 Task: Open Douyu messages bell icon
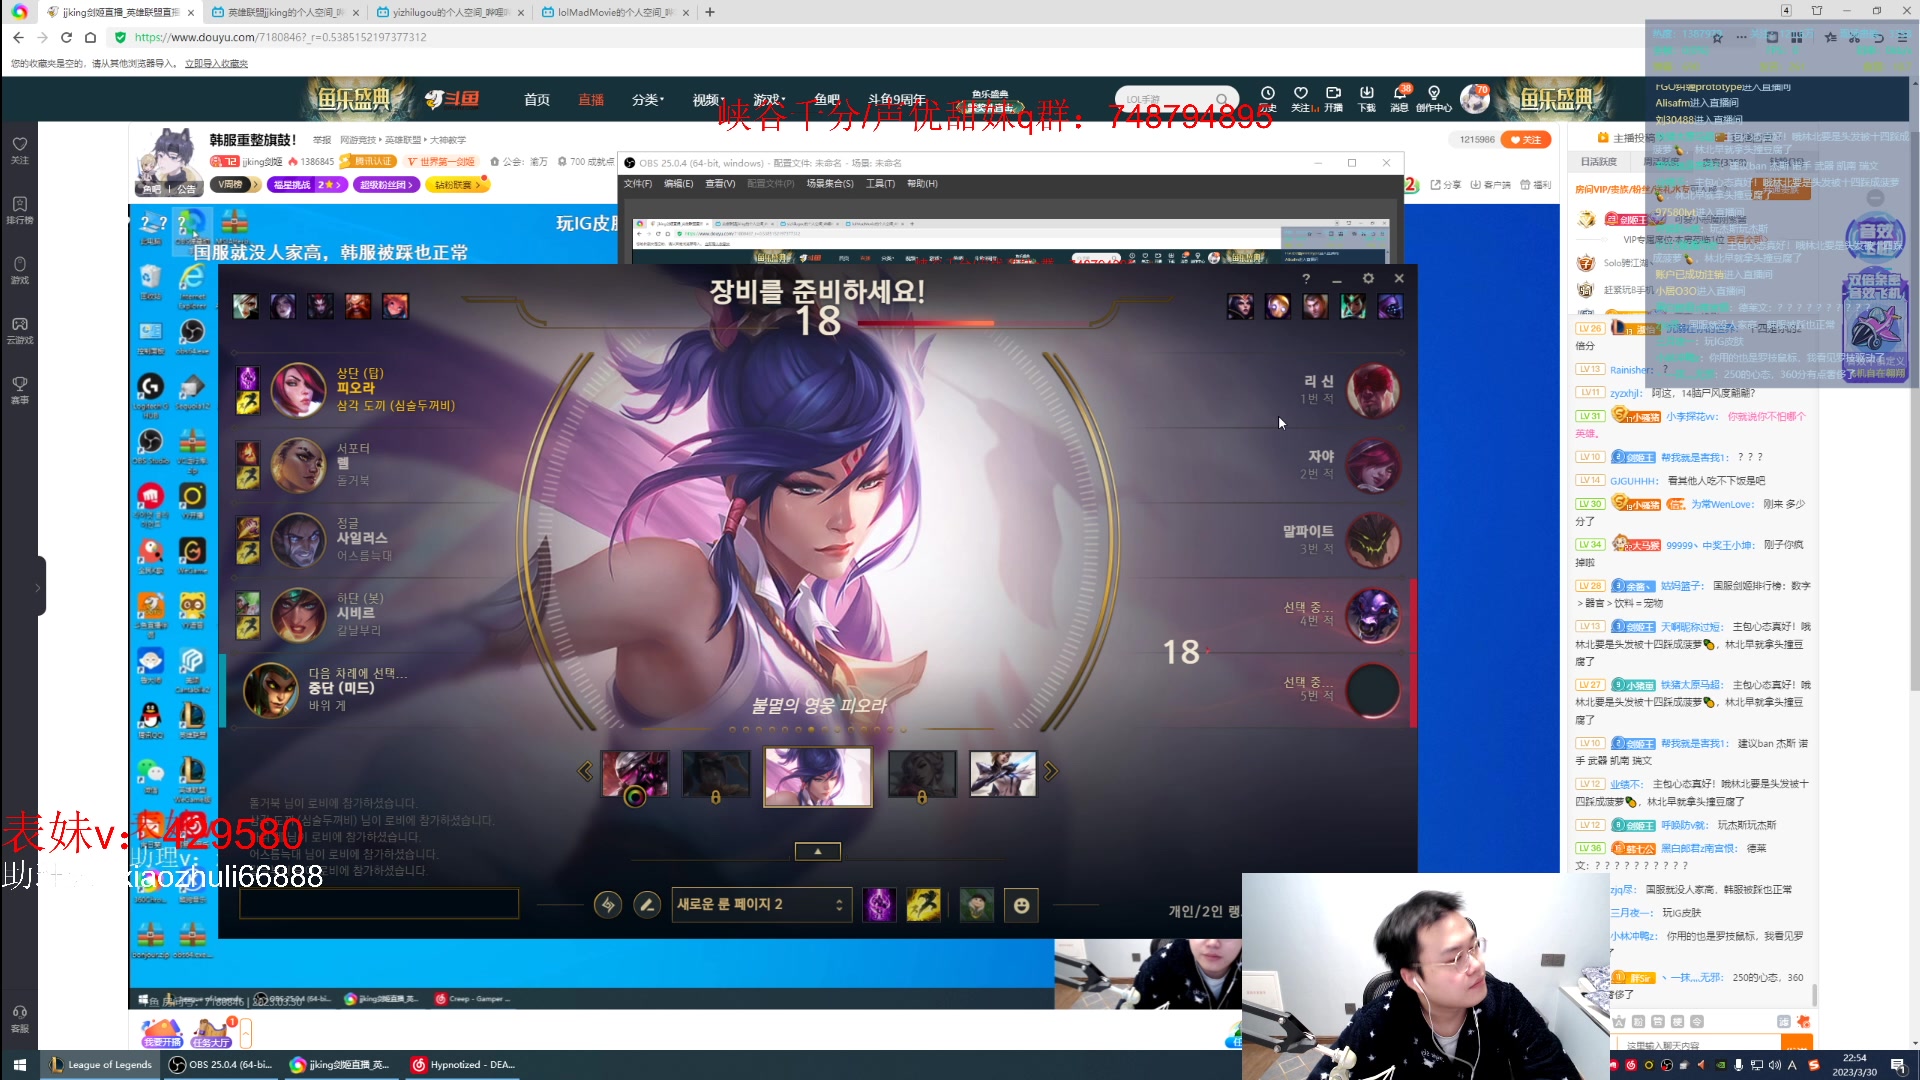click(1400, 94)
